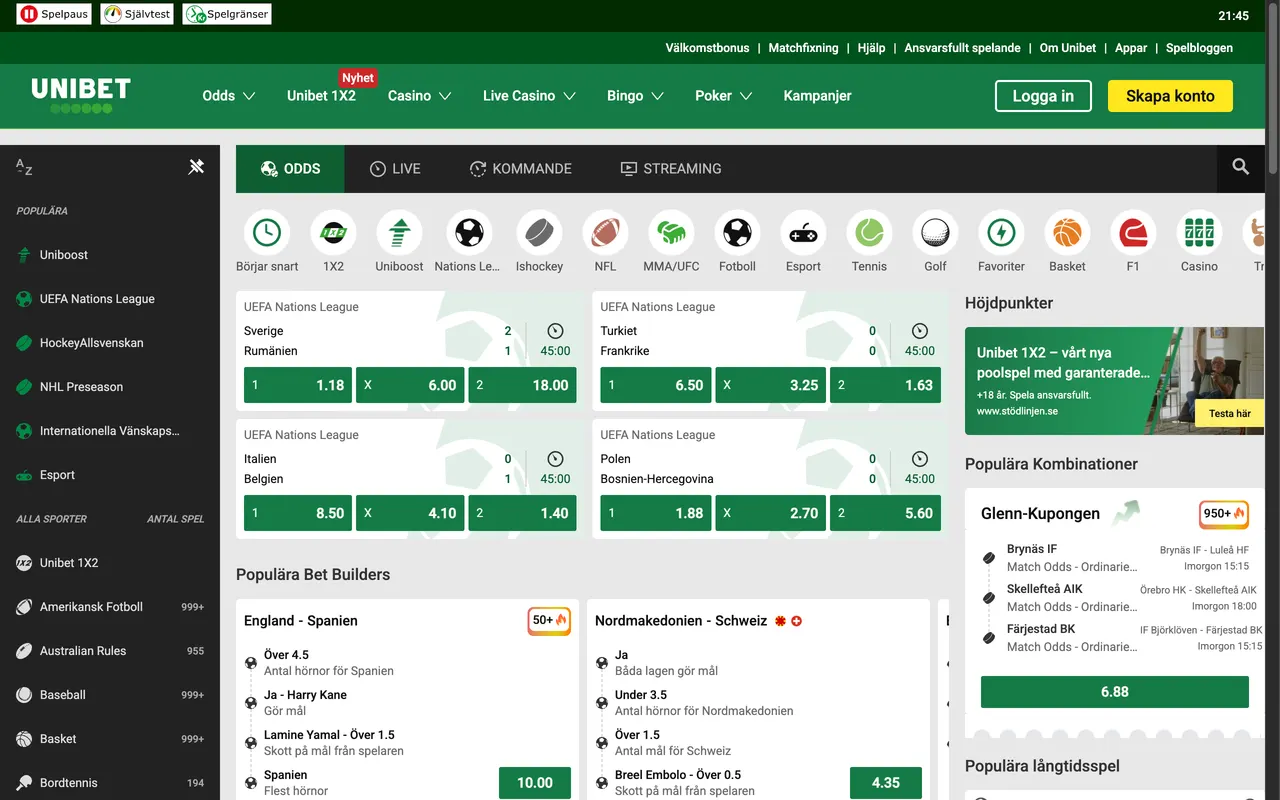Open the Favoriter lightning icon
This screenshot has width=1280, height=800.
(1001, 233)
